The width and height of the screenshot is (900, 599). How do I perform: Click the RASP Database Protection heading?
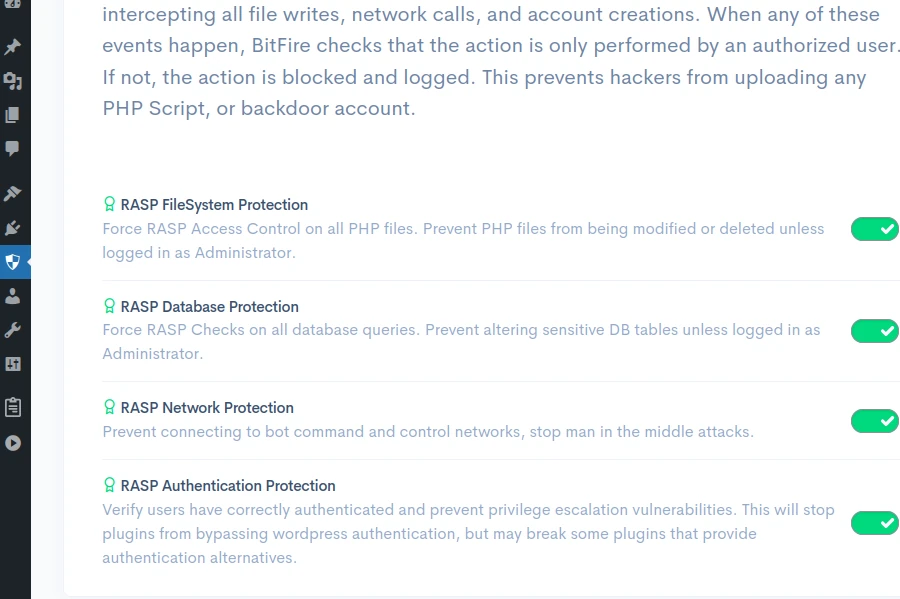click(x=209, y=306)
